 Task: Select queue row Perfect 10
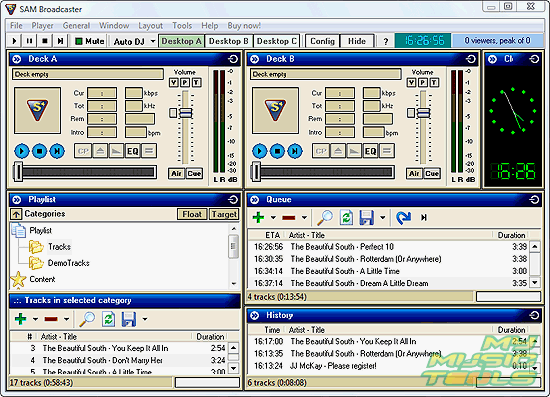pyautogui.click(x=389, y=247)
